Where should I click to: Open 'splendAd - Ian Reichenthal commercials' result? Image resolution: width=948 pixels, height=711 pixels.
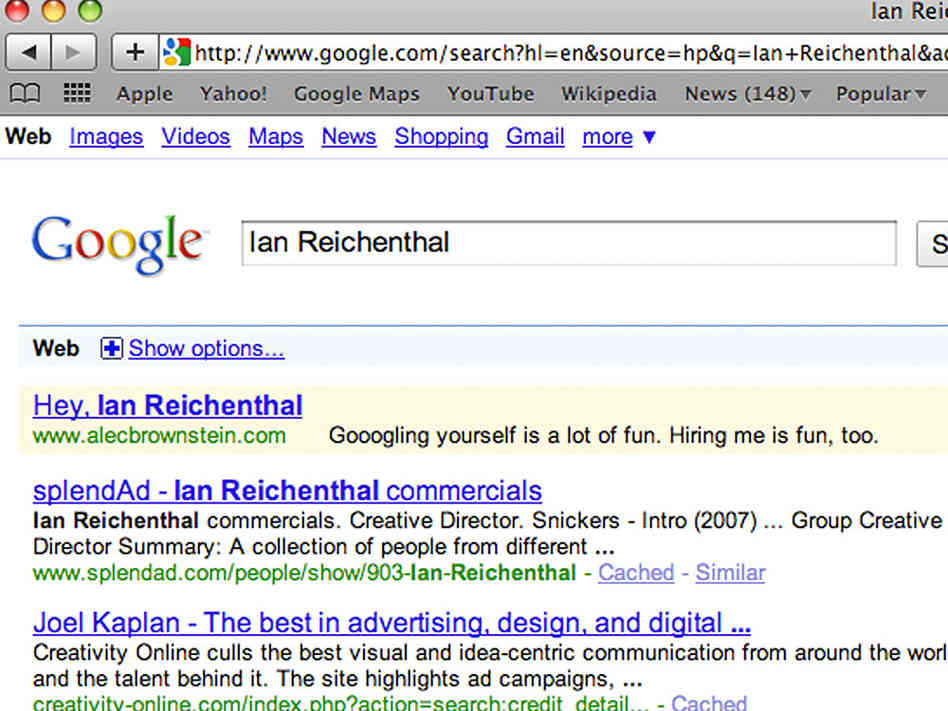tap(287, 491)
